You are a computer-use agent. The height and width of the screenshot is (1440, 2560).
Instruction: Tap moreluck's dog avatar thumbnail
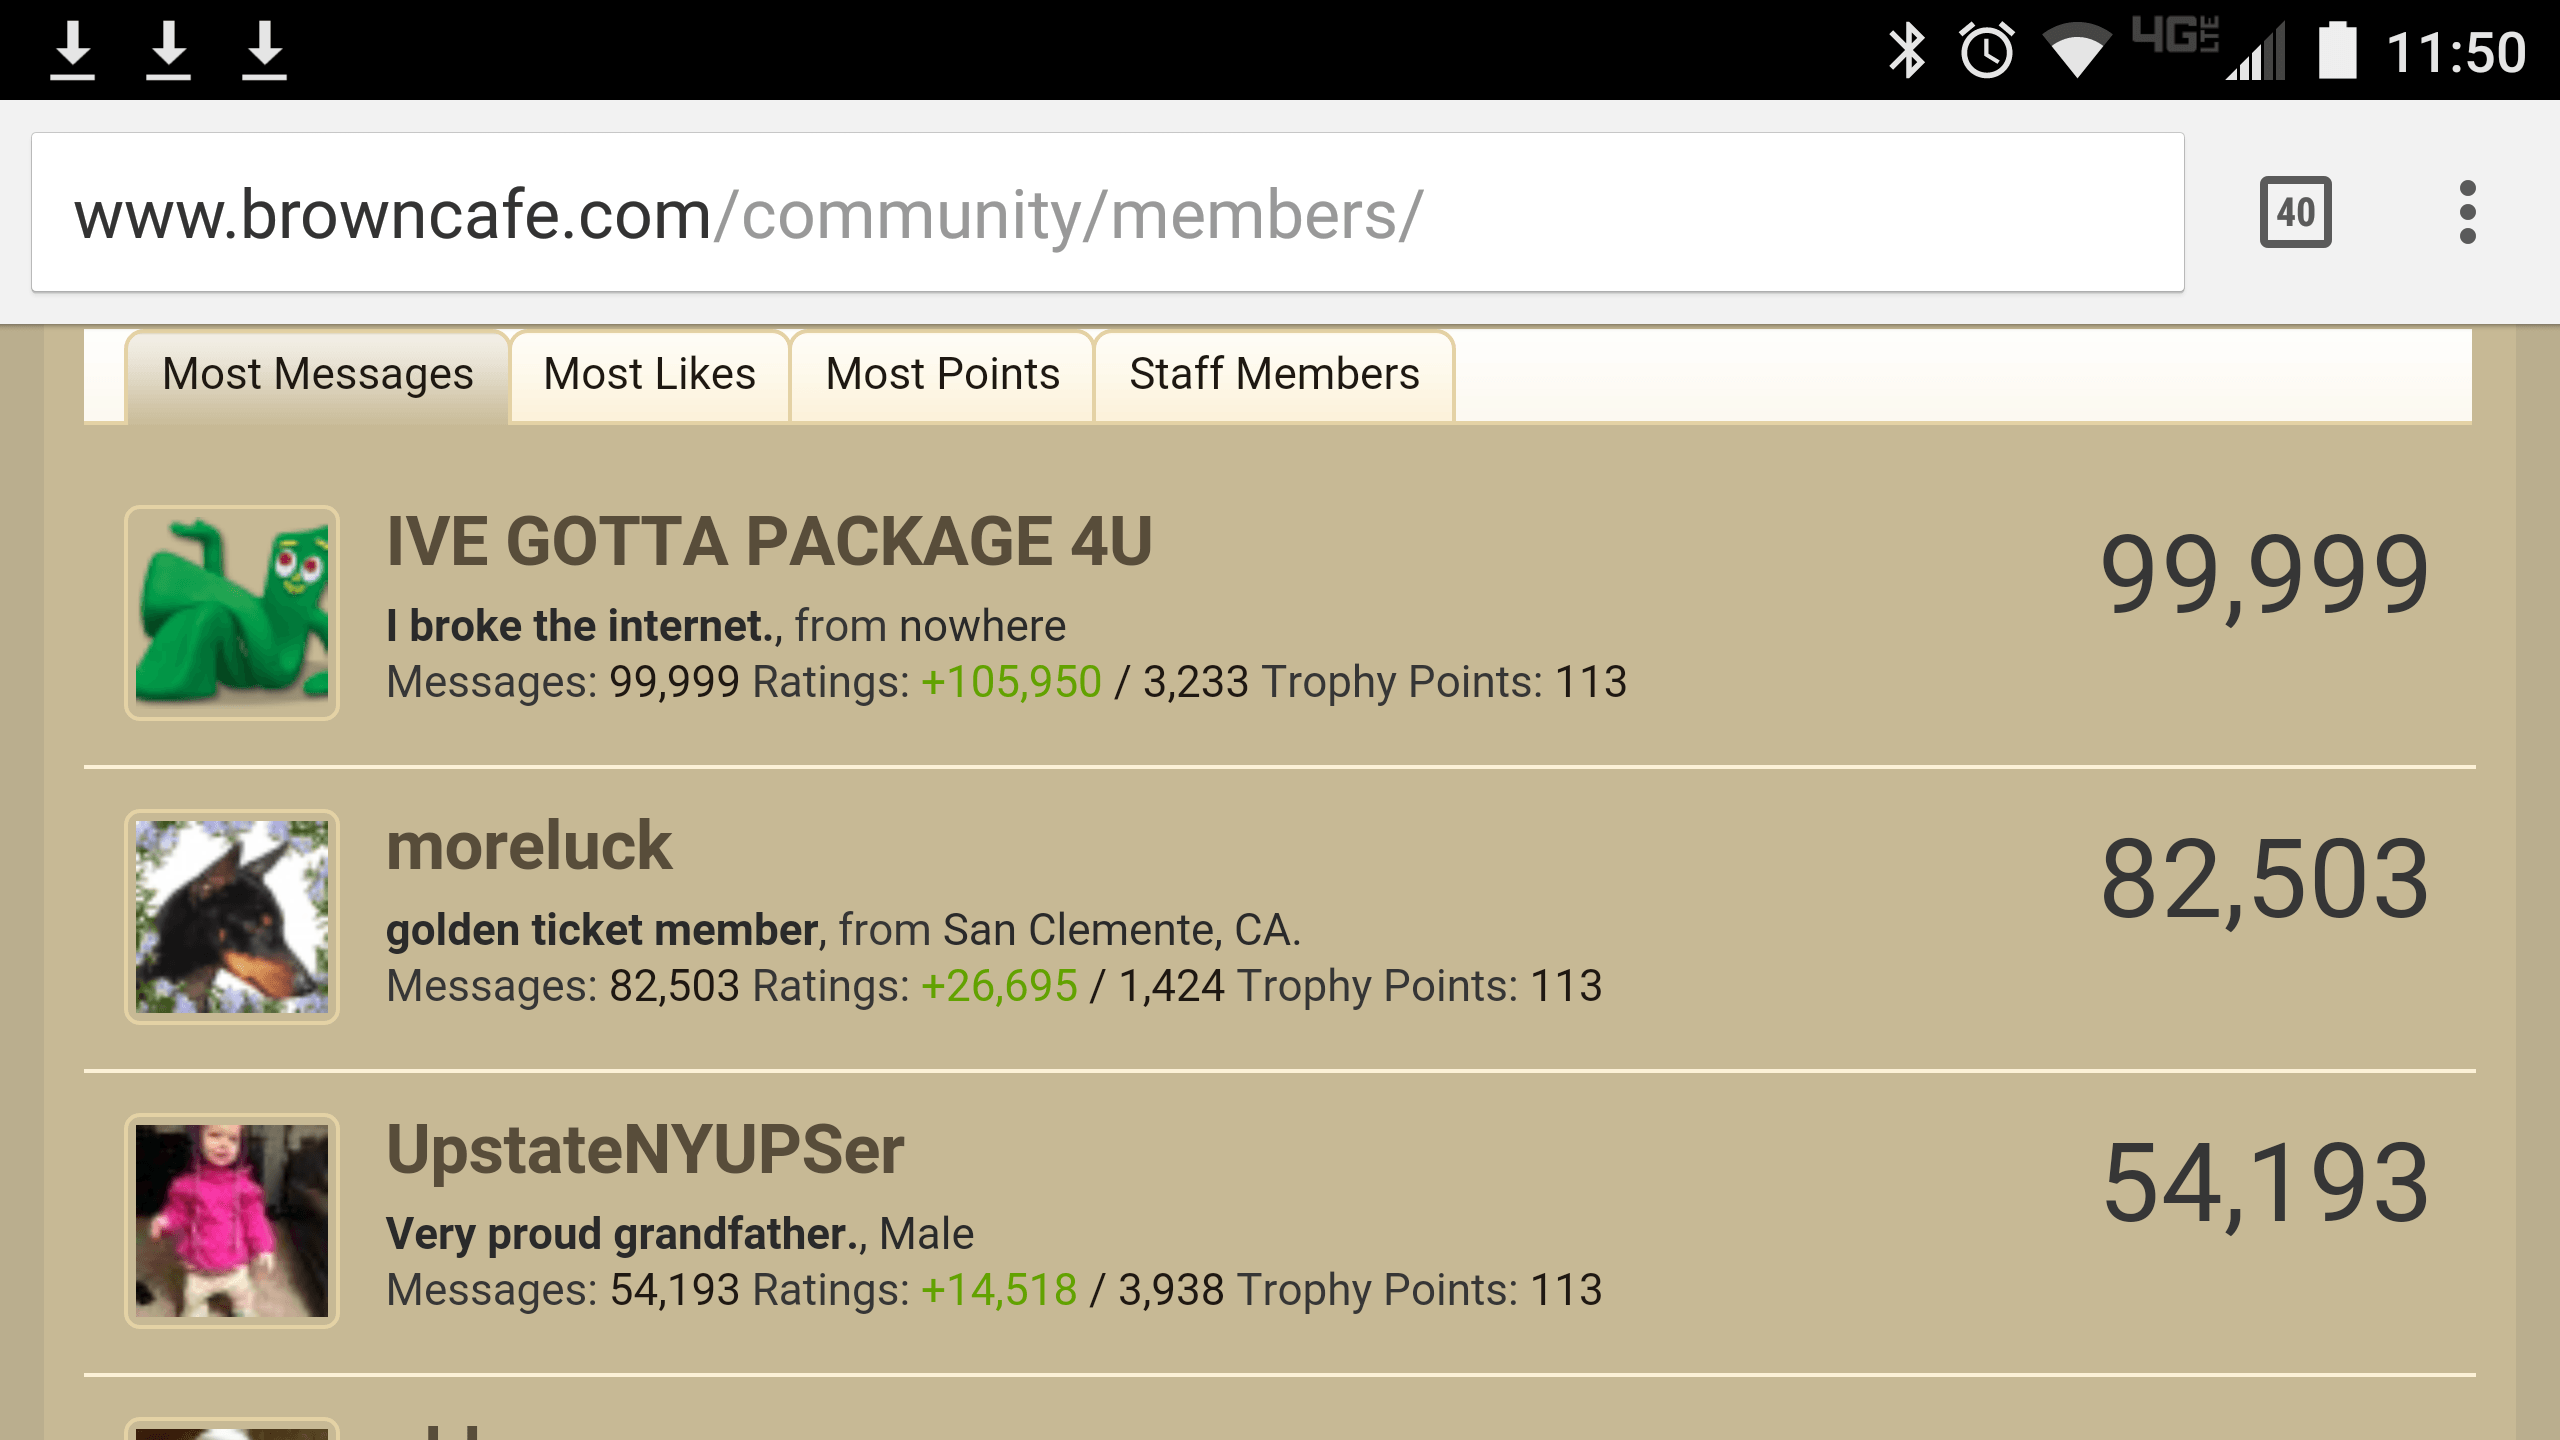point(232,917)
